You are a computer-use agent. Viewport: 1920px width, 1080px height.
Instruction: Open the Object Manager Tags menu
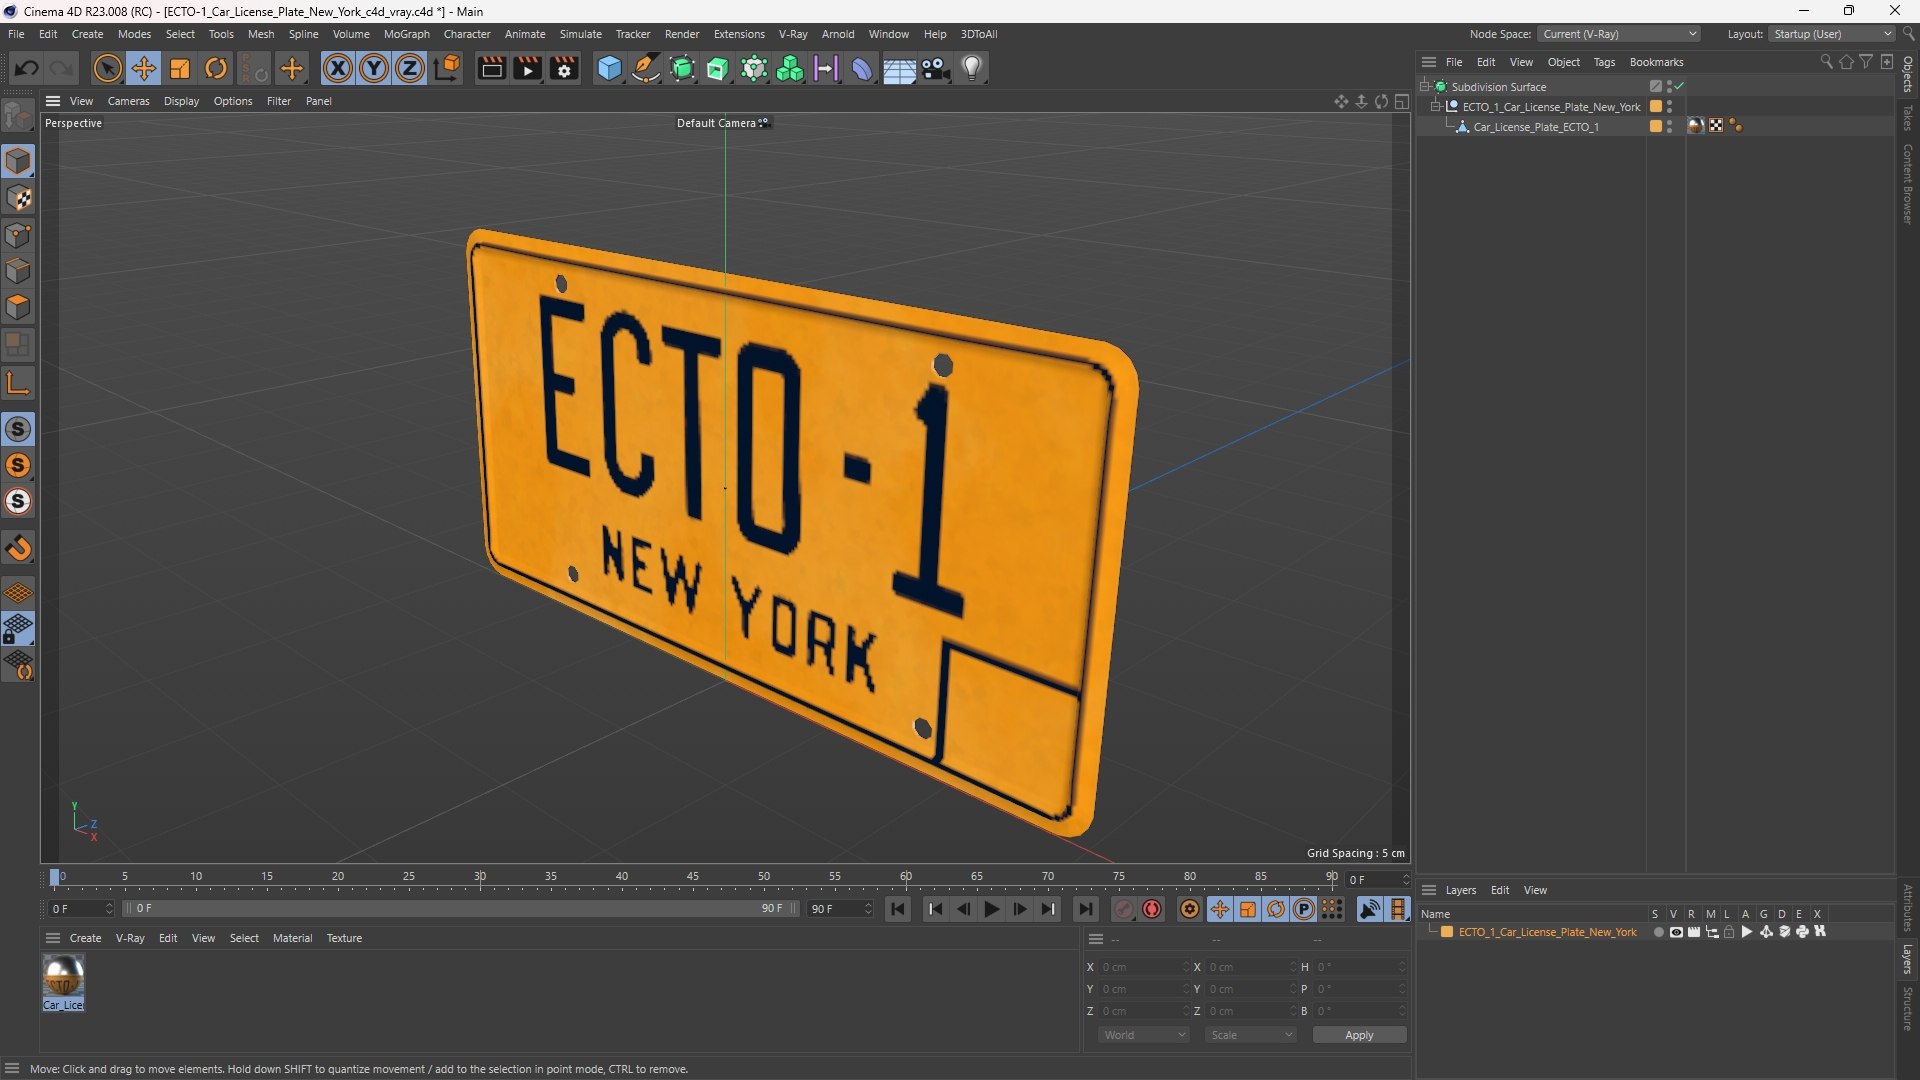[1604, 62]
